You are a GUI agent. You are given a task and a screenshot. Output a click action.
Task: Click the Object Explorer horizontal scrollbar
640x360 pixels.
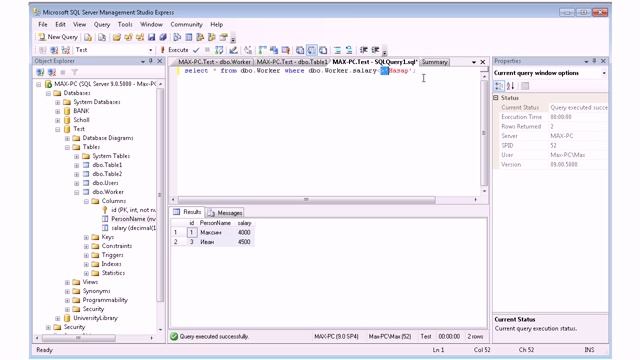tap(78, 338)
